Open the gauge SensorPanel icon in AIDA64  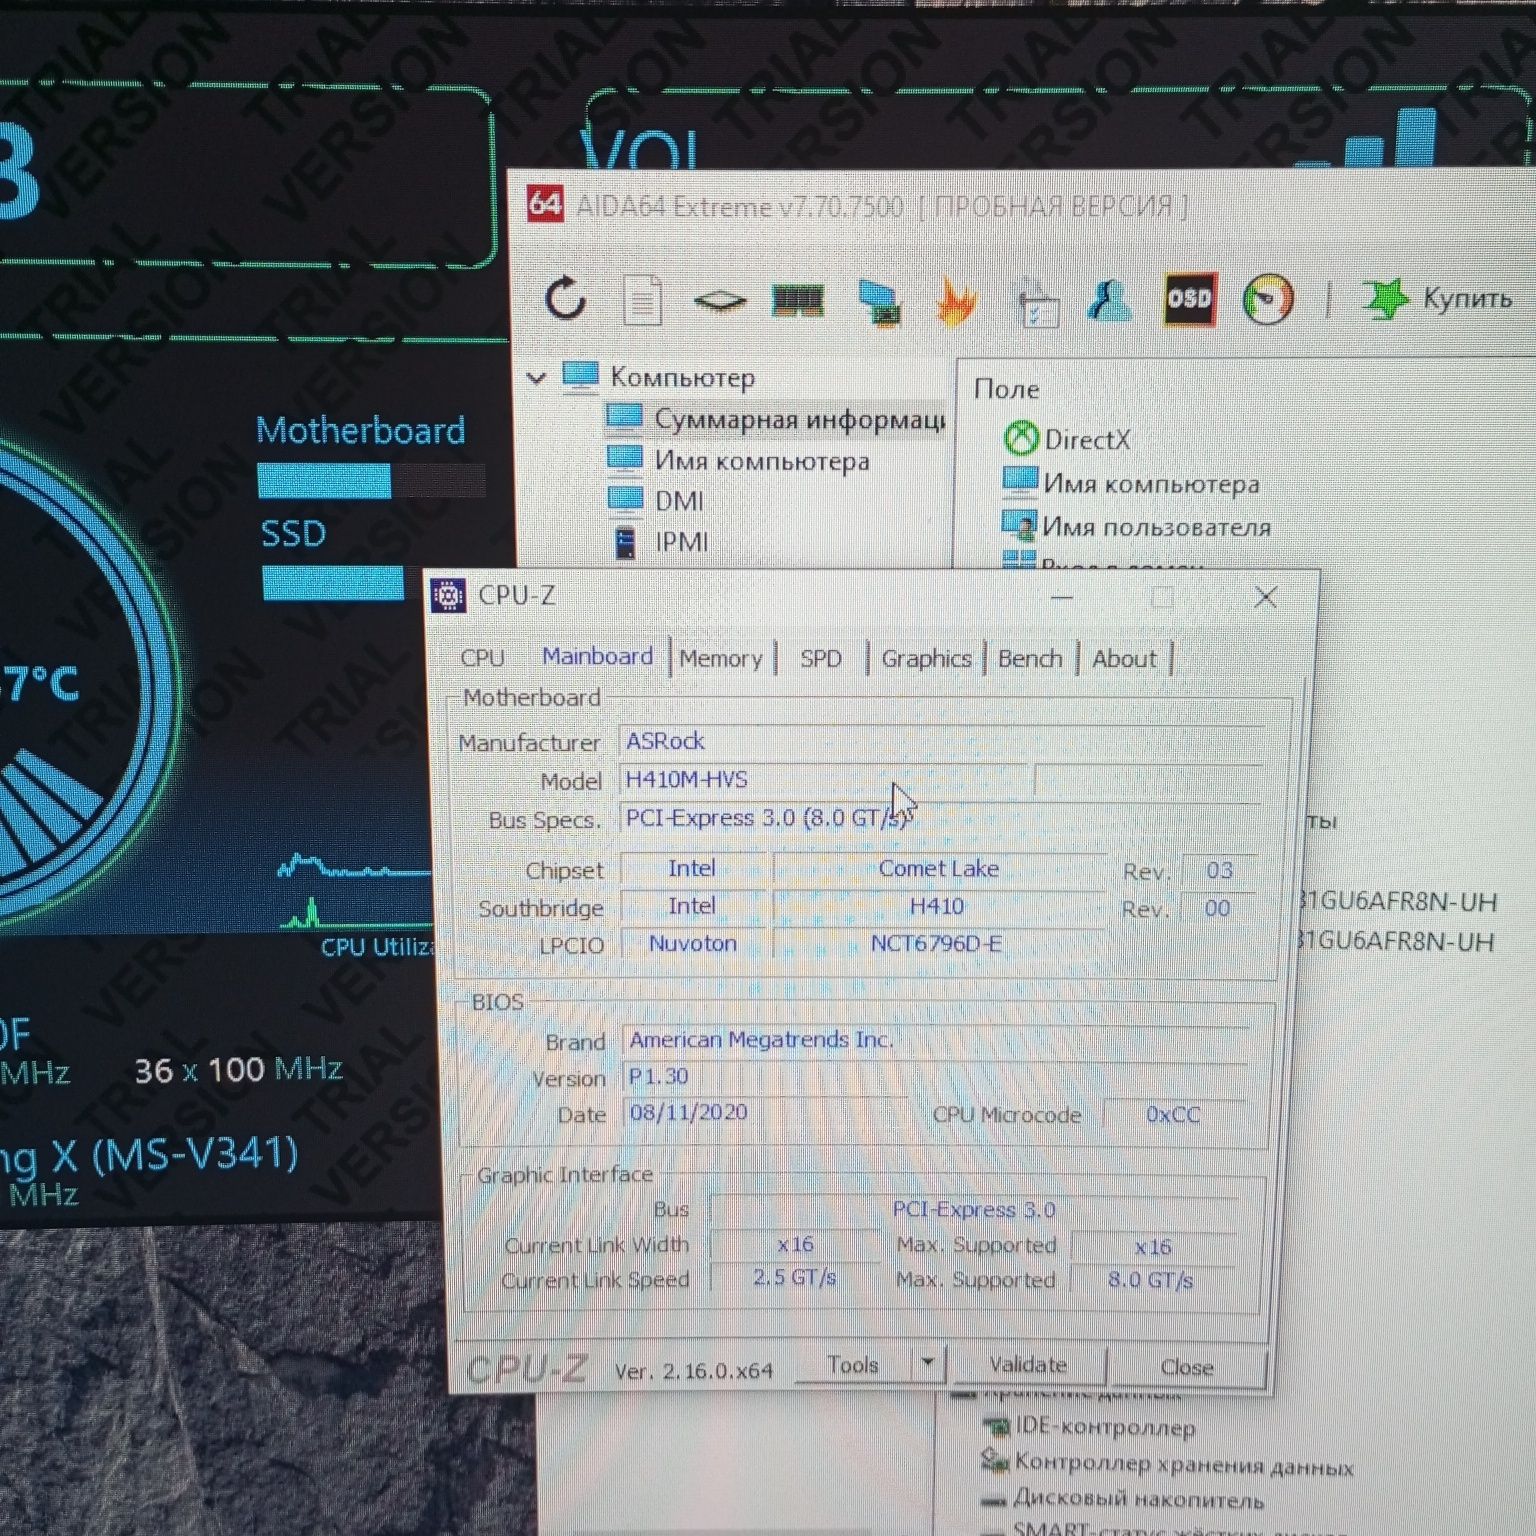click(x=1267, y=298)
